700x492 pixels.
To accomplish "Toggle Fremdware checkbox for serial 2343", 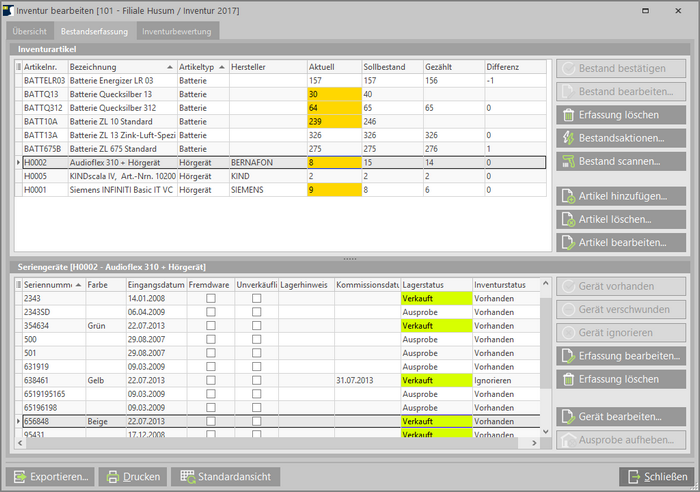I will tap(210, 298).
